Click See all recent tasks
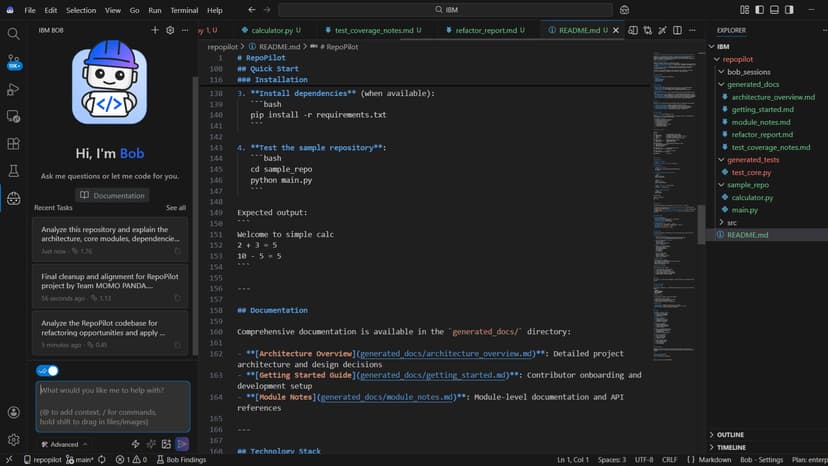Image resolution: width=828 pixels, height=466 pixels. coord(176,208)
